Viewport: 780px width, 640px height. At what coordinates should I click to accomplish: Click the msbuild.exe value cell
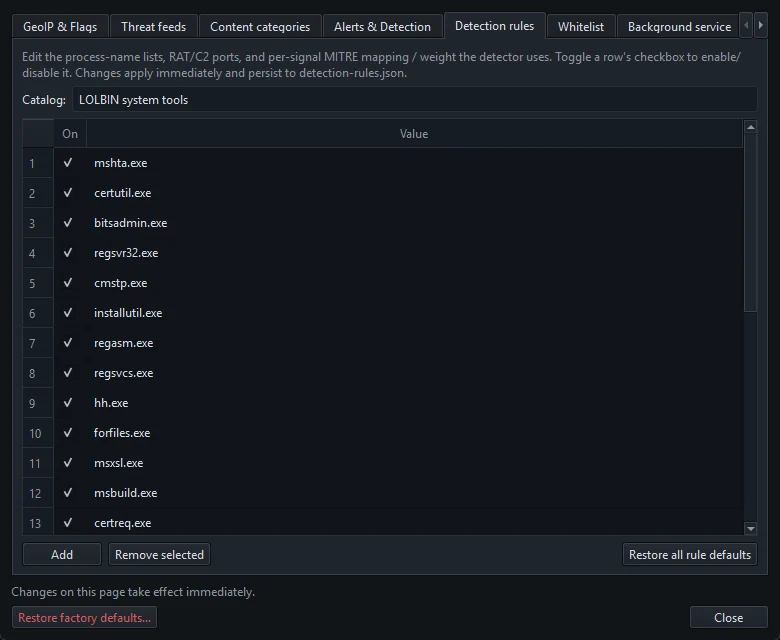click(415, 493)
